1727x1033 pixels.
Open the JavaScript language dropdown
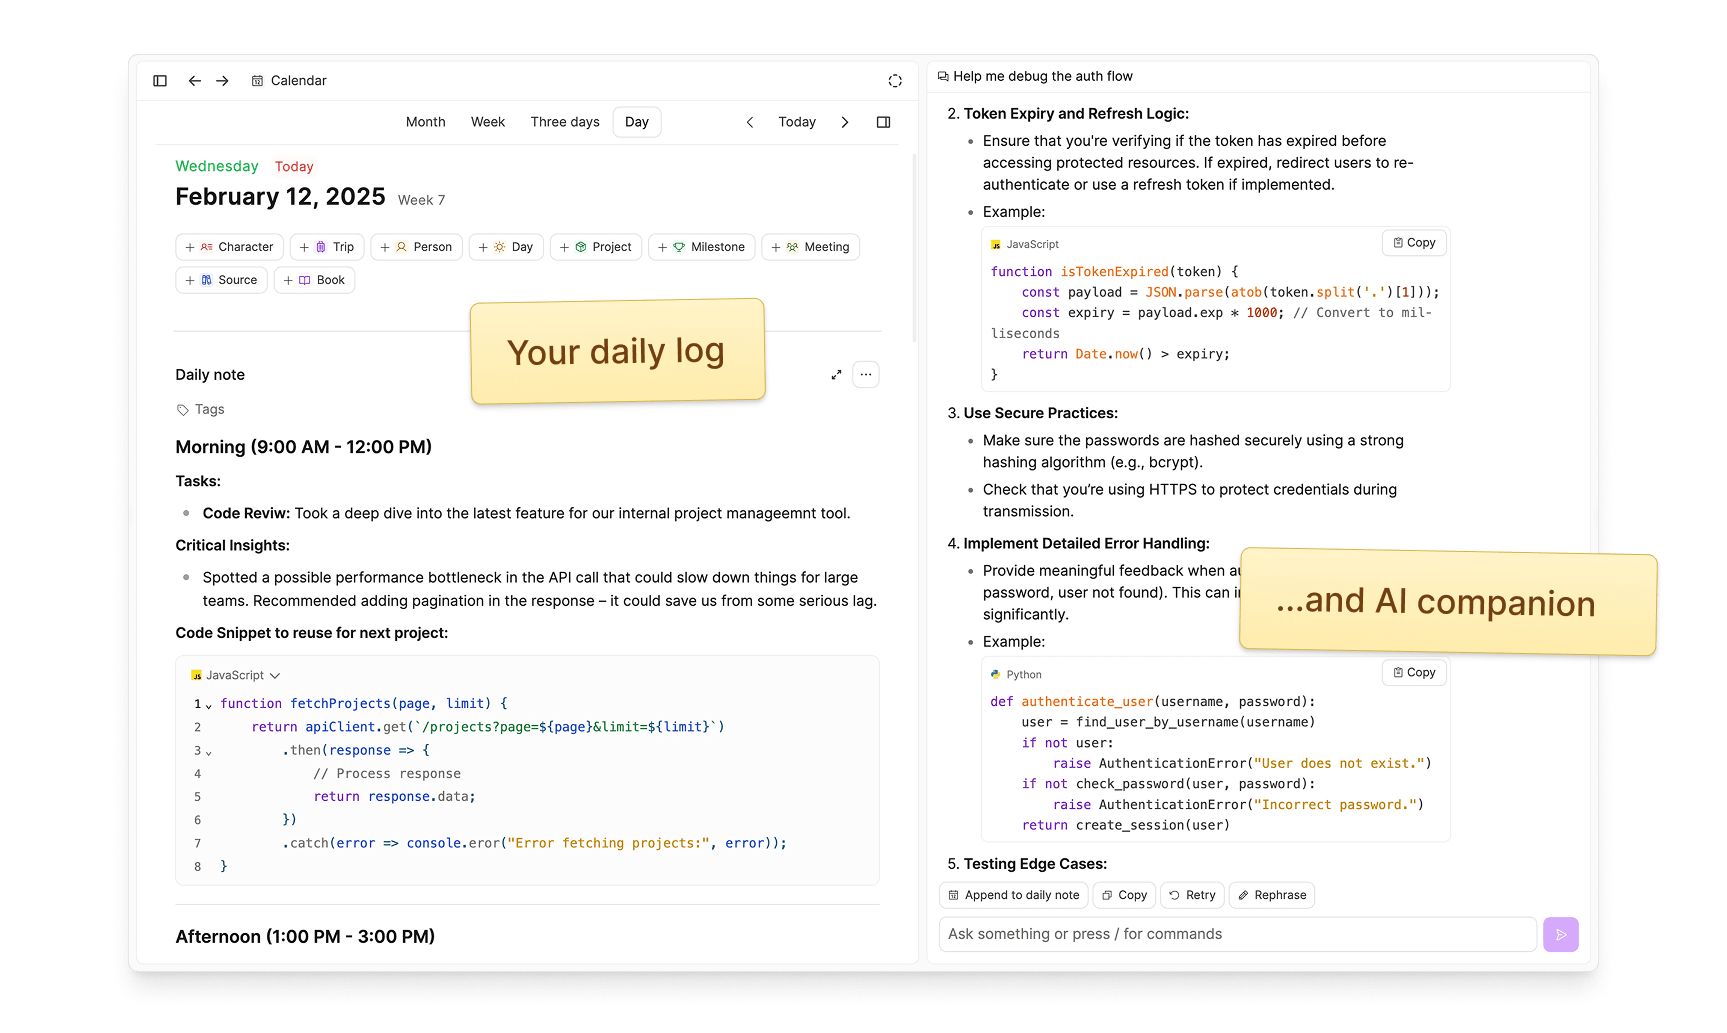[x=237, y=676]
